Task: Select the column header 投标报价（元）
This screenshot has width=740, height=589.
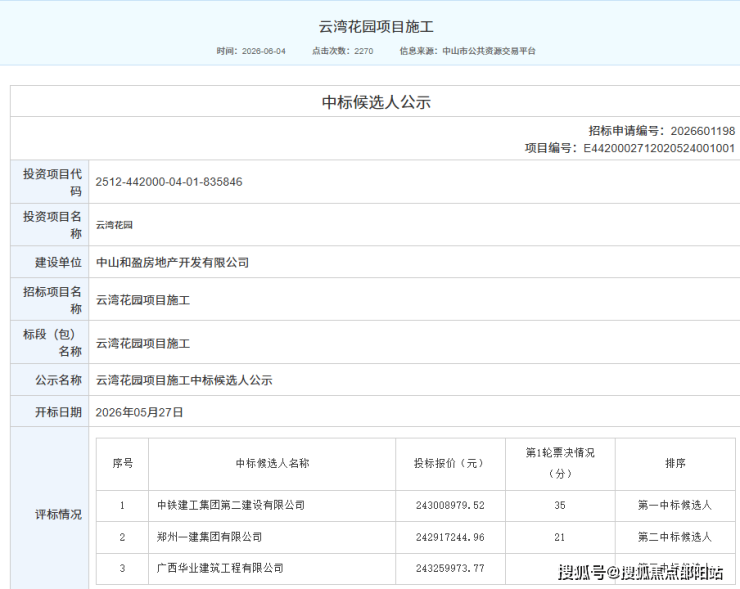Action: (x=451, y=463)
